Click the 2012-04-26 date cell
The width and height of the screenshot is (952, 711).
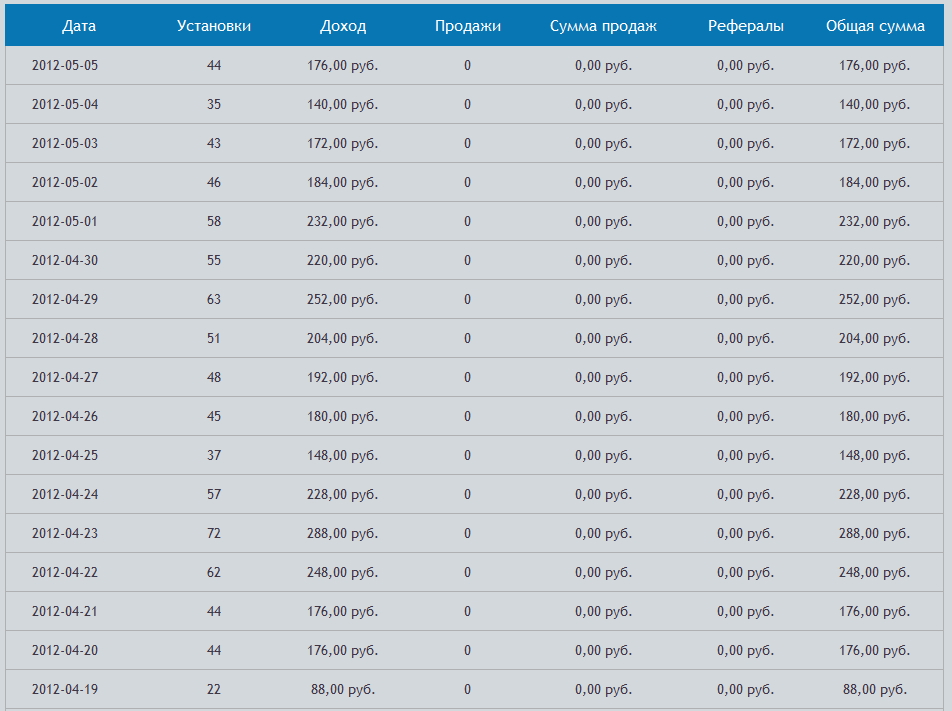tap(65, 417)
